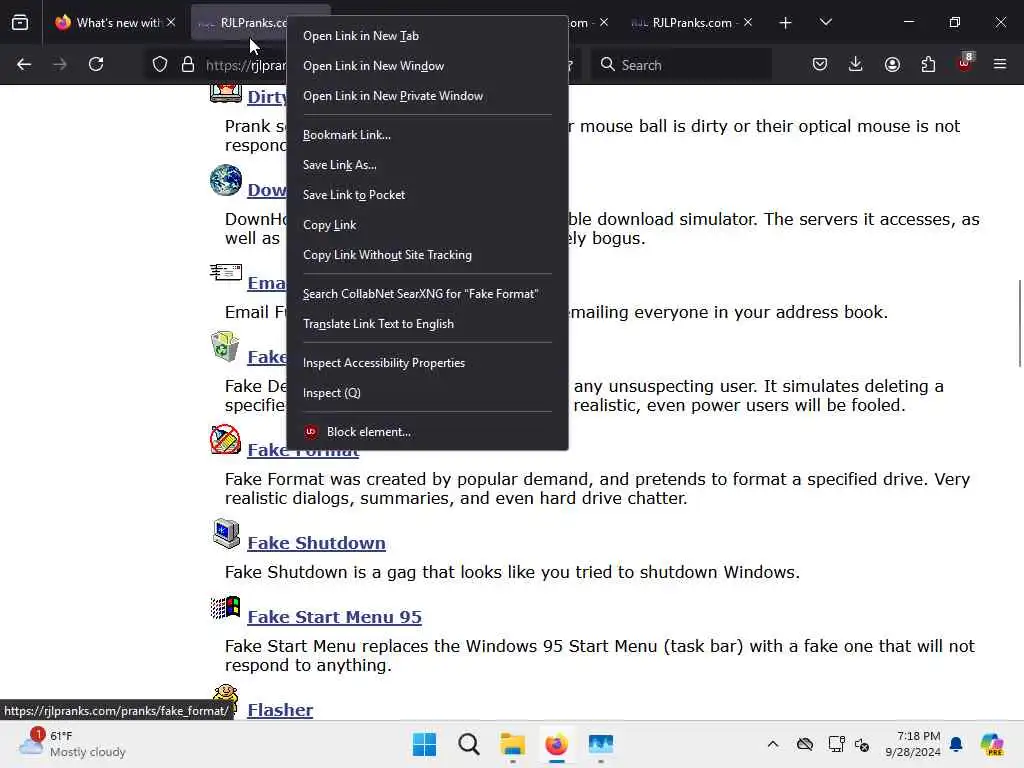Image resolution: width=1024 pixels, height=768 pixels.
Task: Open the Extensions puzzle icon
Action: pyautogui.click(x=928, y=64)
